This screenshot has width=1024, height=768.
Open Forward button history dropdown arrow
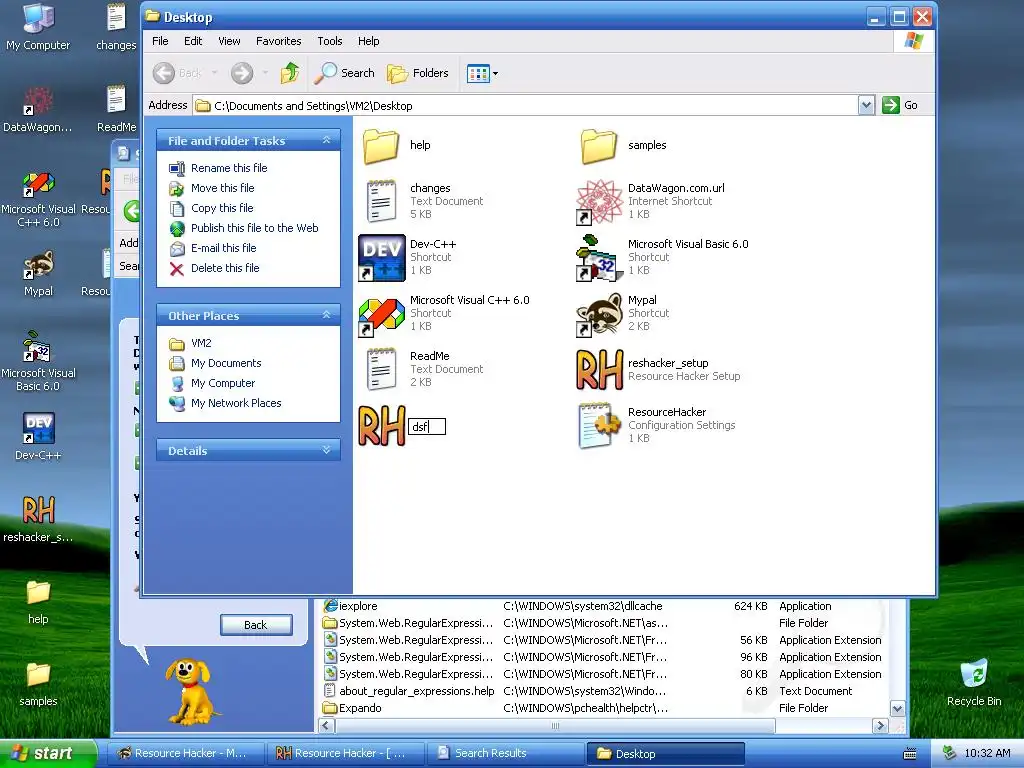(x=265, y=73)
